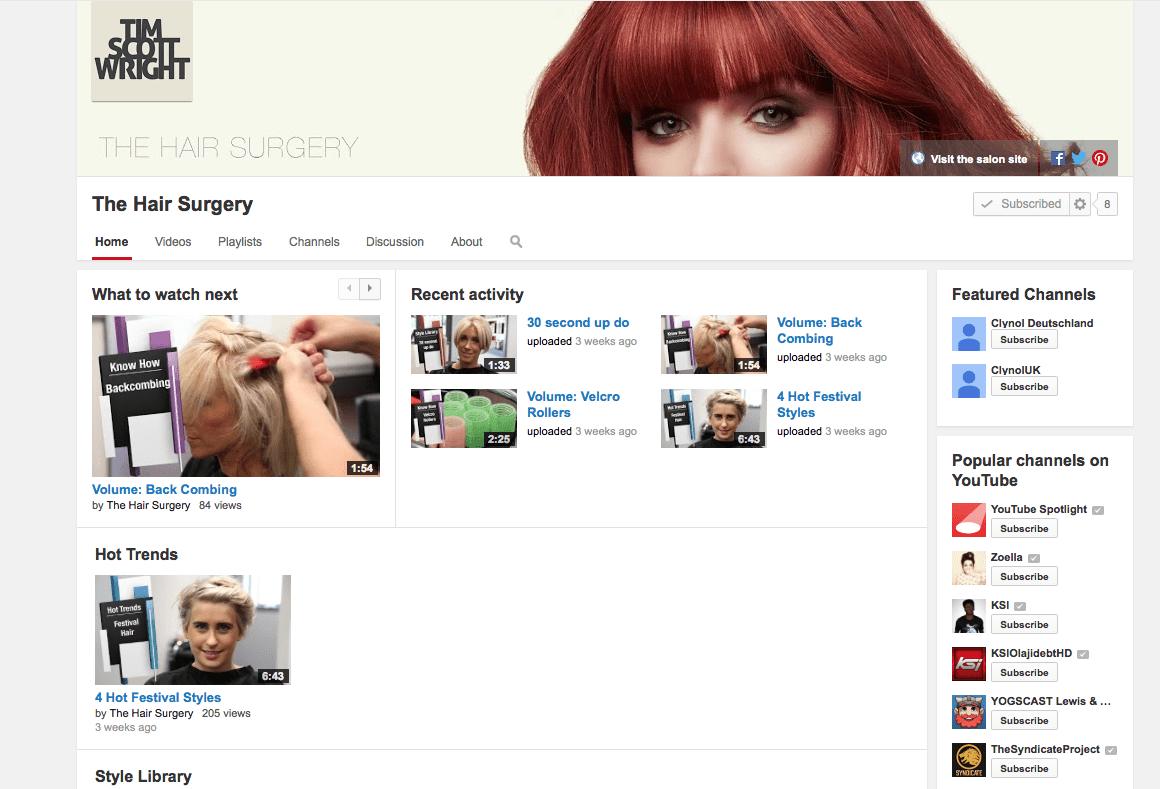The height and width of the screenshot is (789, 1160).
Task: Open Zoella channel name
Action: pyautogui.click(x=1006, y=558)
